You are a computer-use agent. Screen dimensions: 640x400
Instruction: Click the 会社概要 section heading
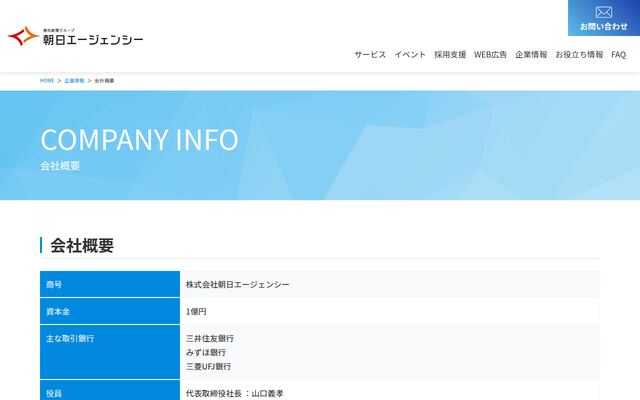pyautogui.click(x=82, y=245)
